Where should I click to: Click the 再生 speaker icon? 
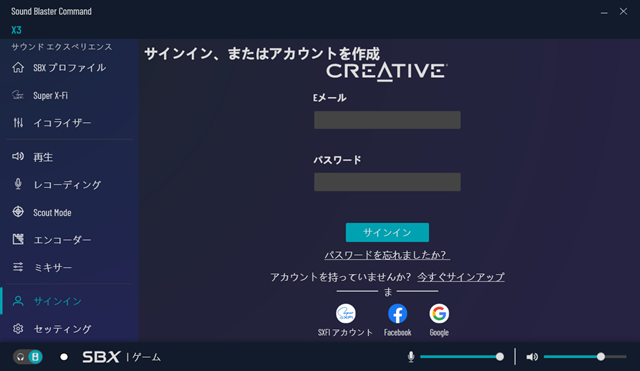click(18, 156)
